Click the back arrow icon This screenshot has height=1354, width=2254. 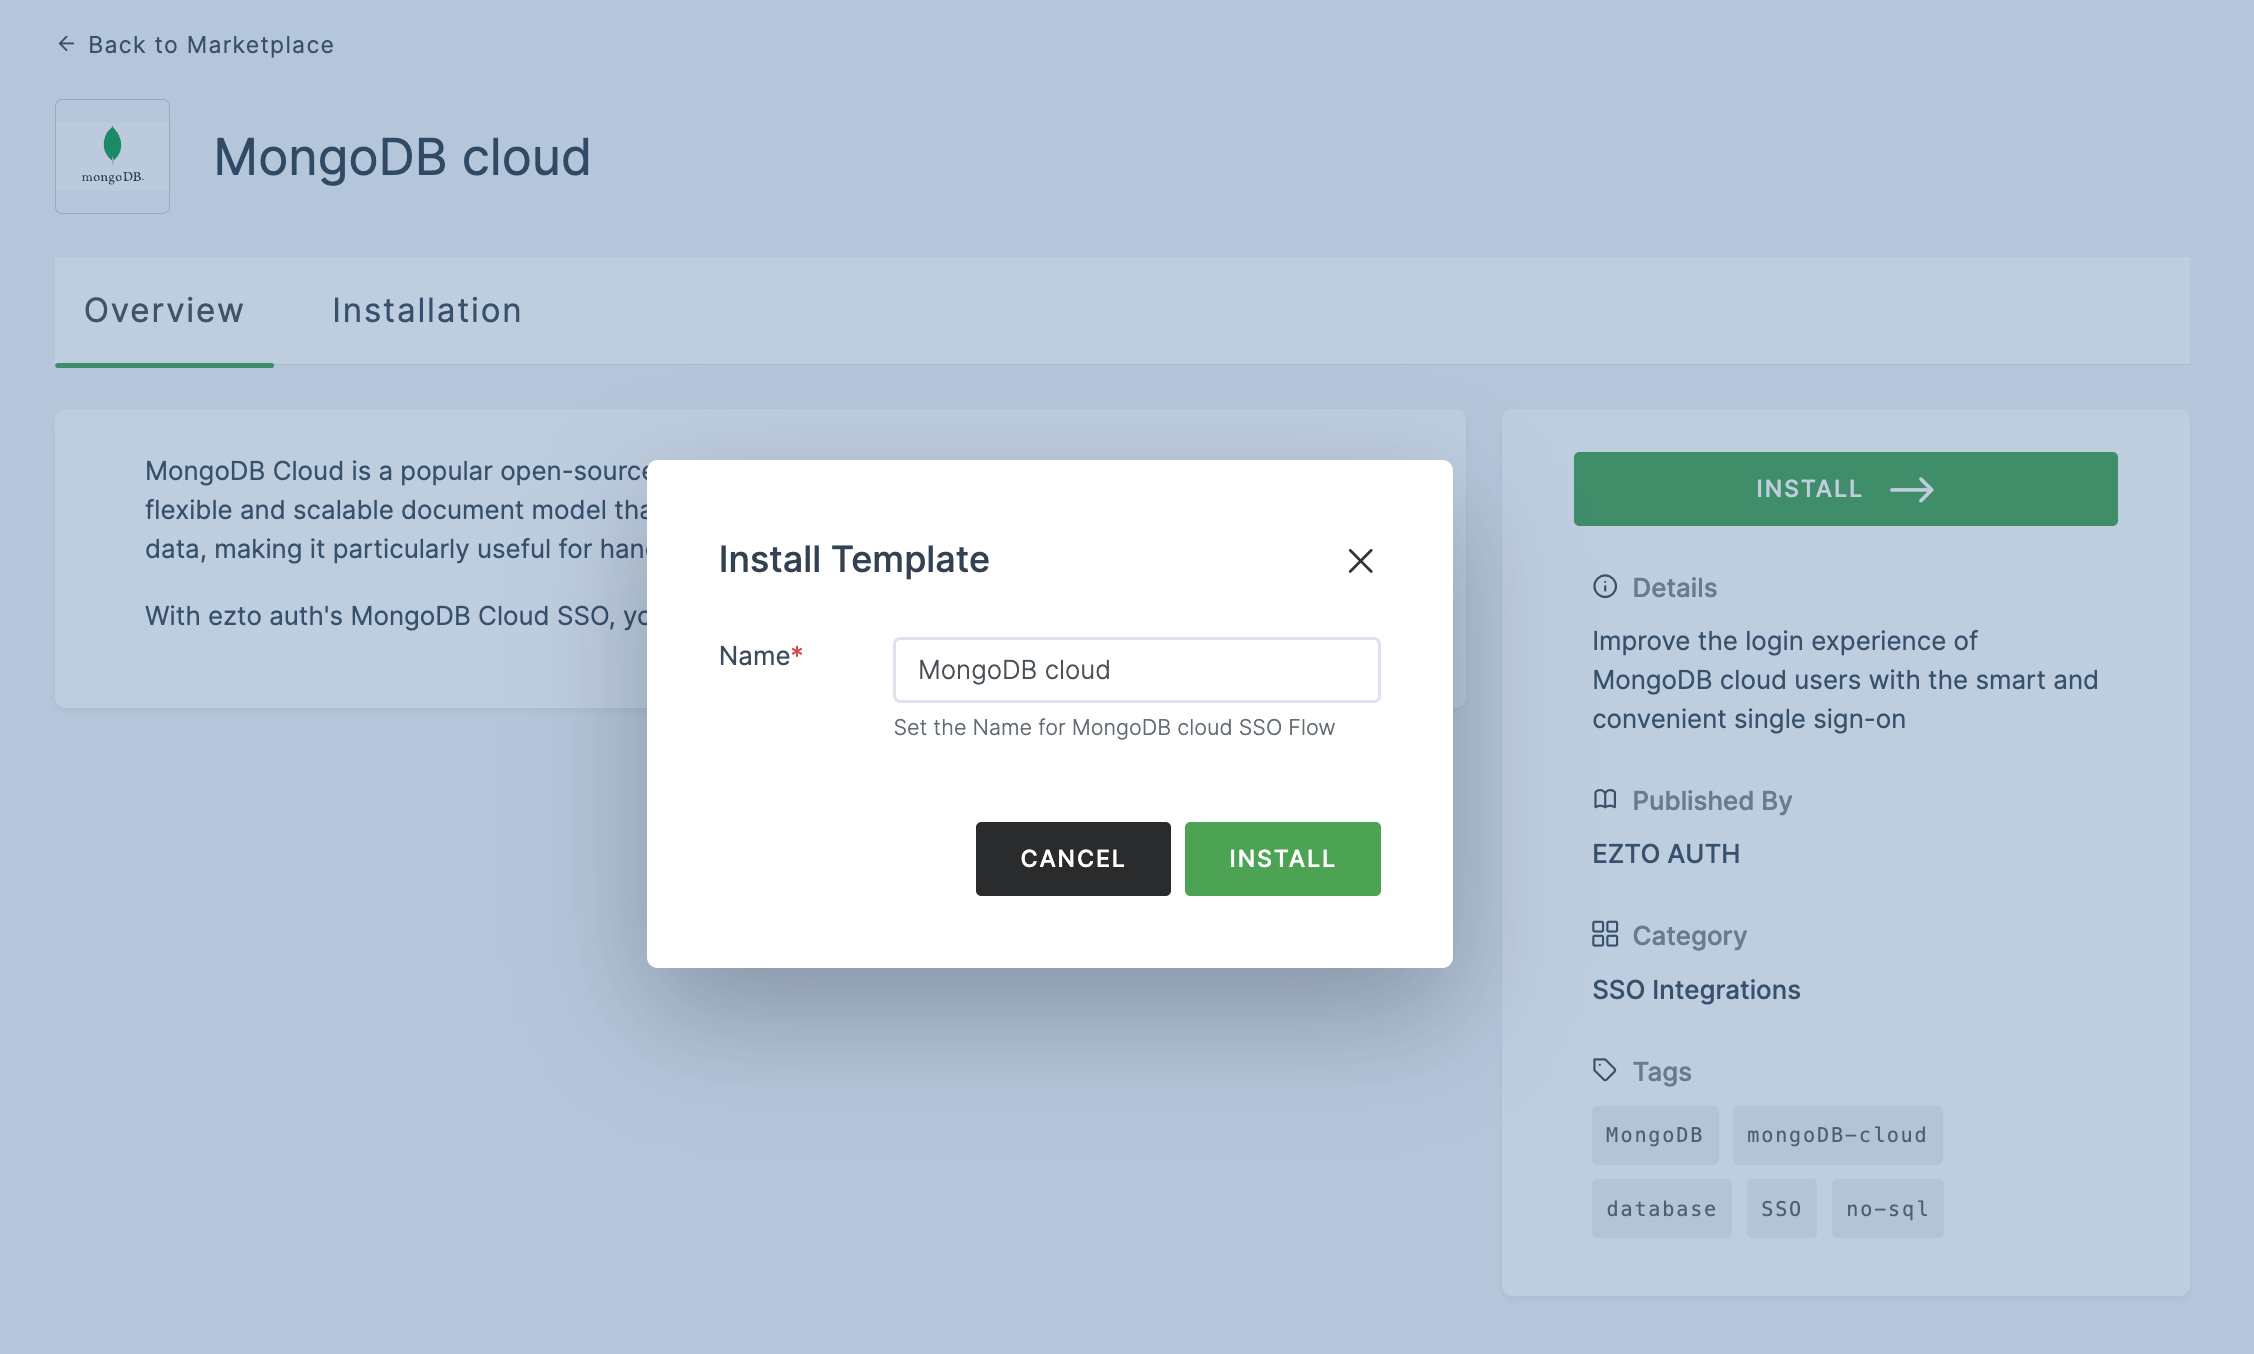pos(66,44)
